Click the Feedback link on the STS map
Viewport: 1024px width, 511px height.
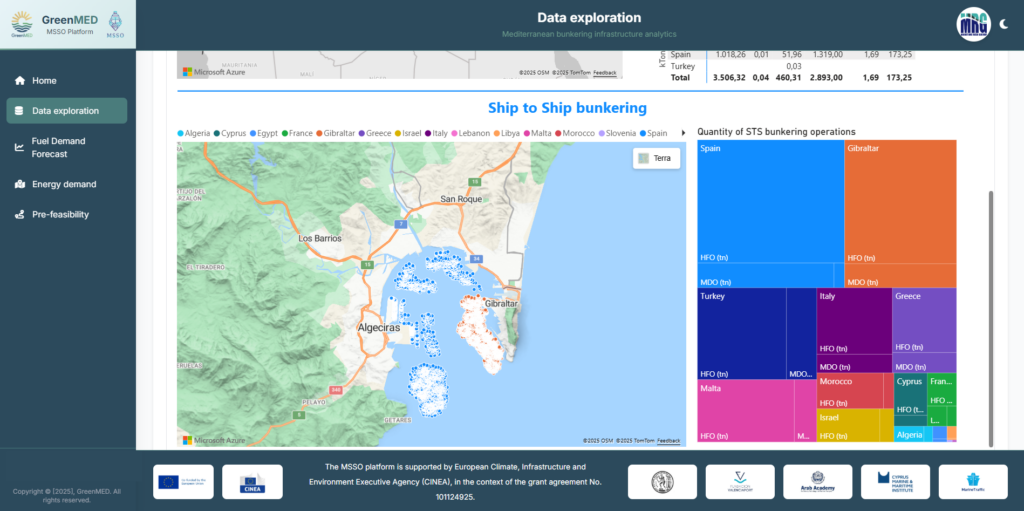[668, 440]
